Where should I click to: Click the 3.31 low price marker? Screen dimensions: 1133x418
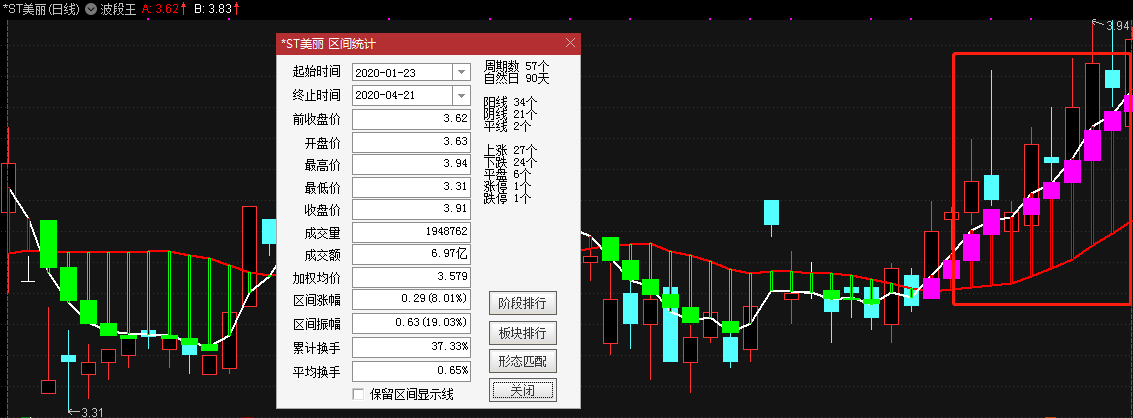91,411
